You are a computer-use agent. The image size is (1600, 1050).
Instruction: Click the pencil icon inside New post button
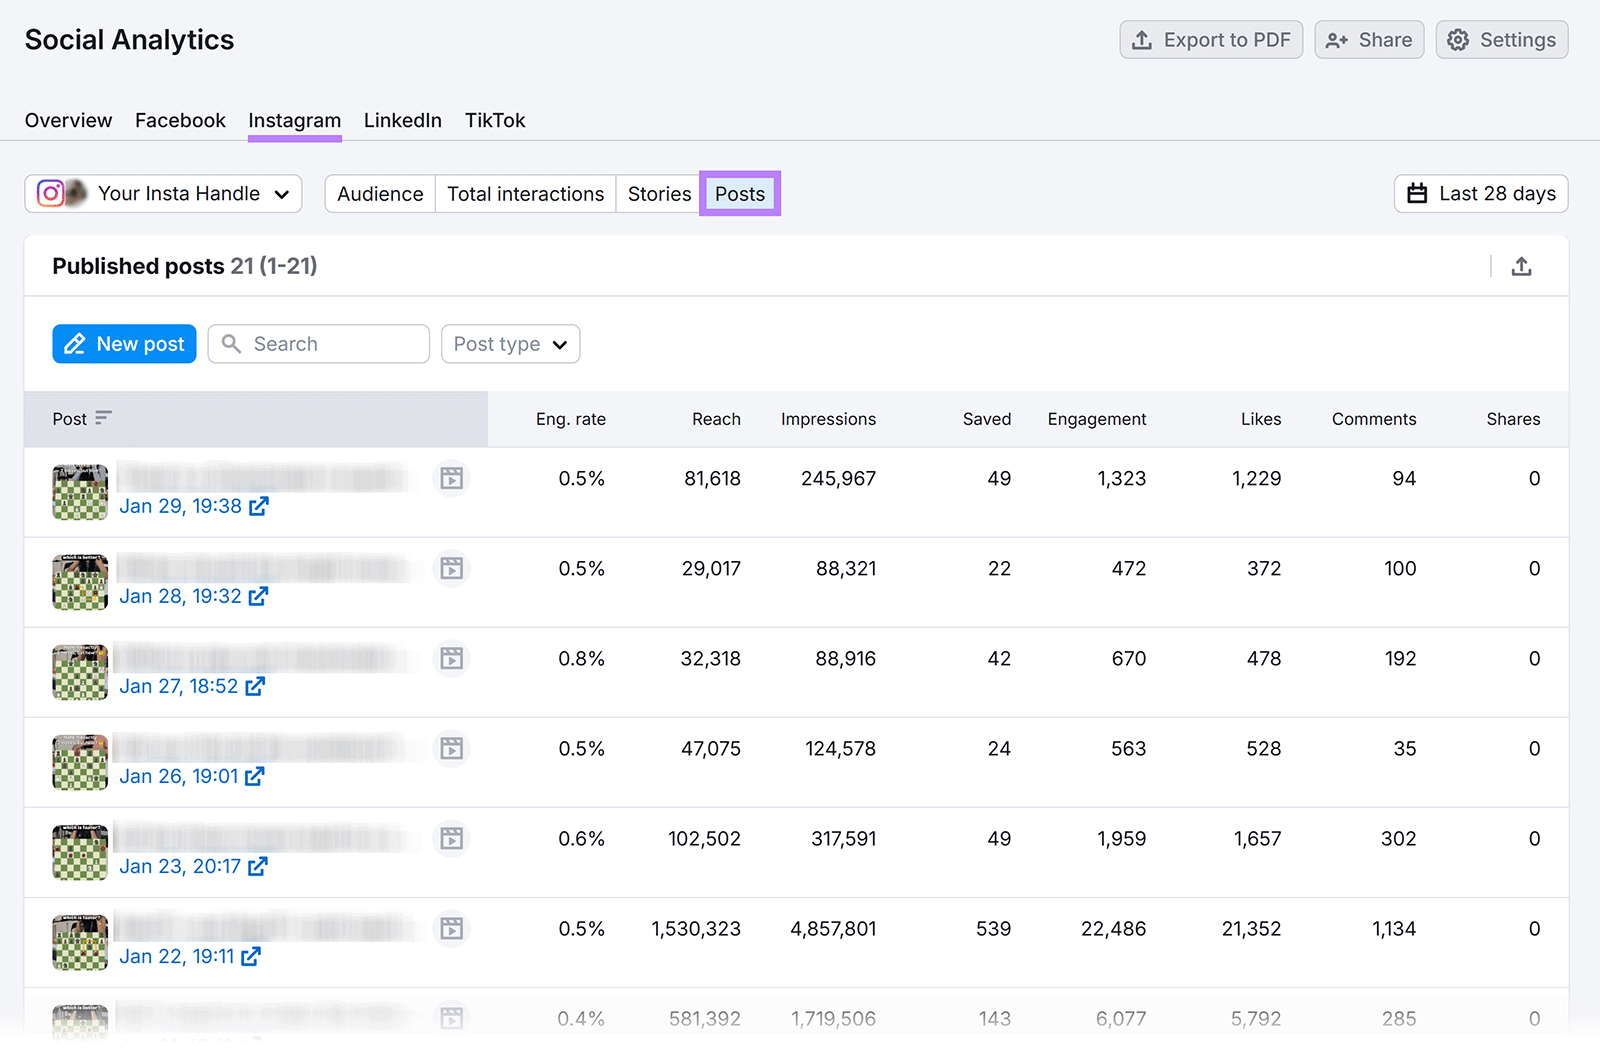click(x=75, y=343)
